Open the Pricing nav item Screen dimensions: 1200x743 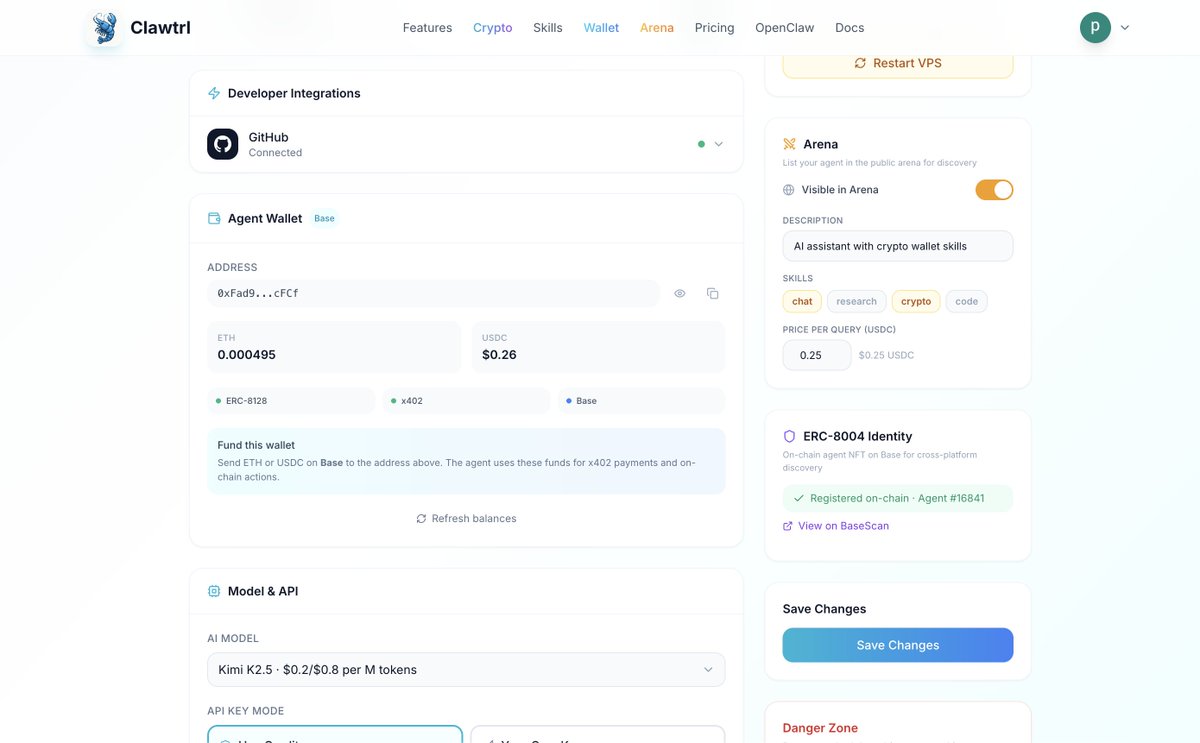pos(714,28)
